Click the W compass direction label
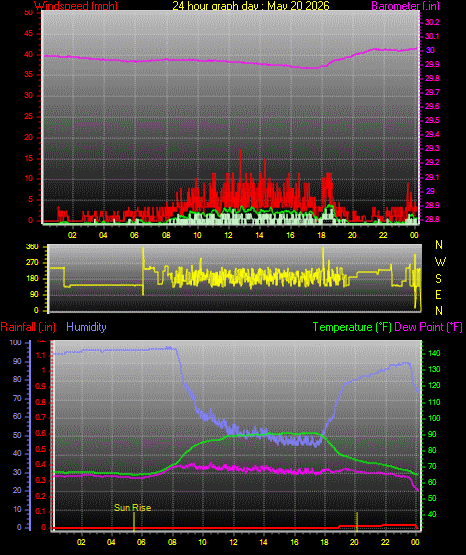Viewport: 466px width, 555px height. point(440,262)
